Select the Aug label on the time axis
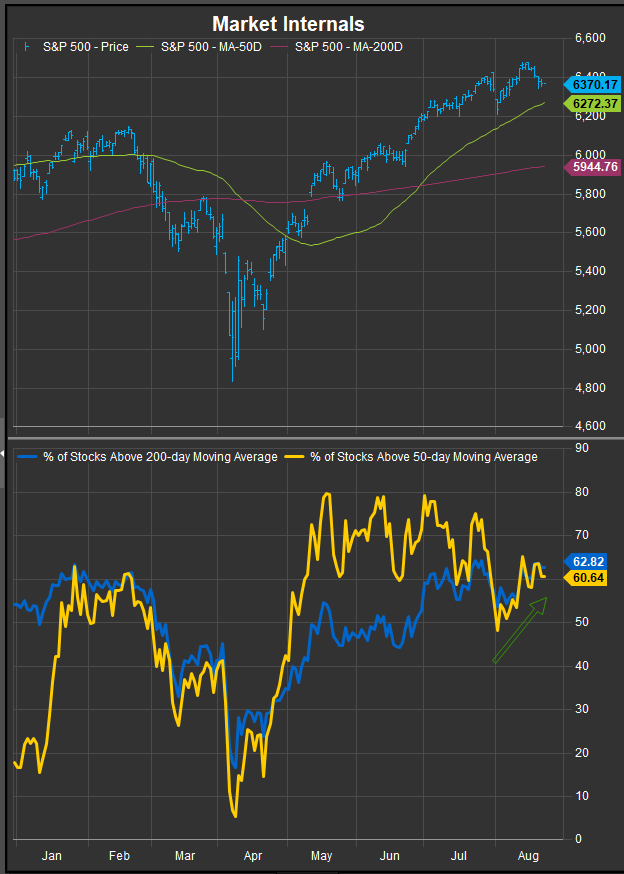This screenshot has height=874, width=624. click(527, 856)
